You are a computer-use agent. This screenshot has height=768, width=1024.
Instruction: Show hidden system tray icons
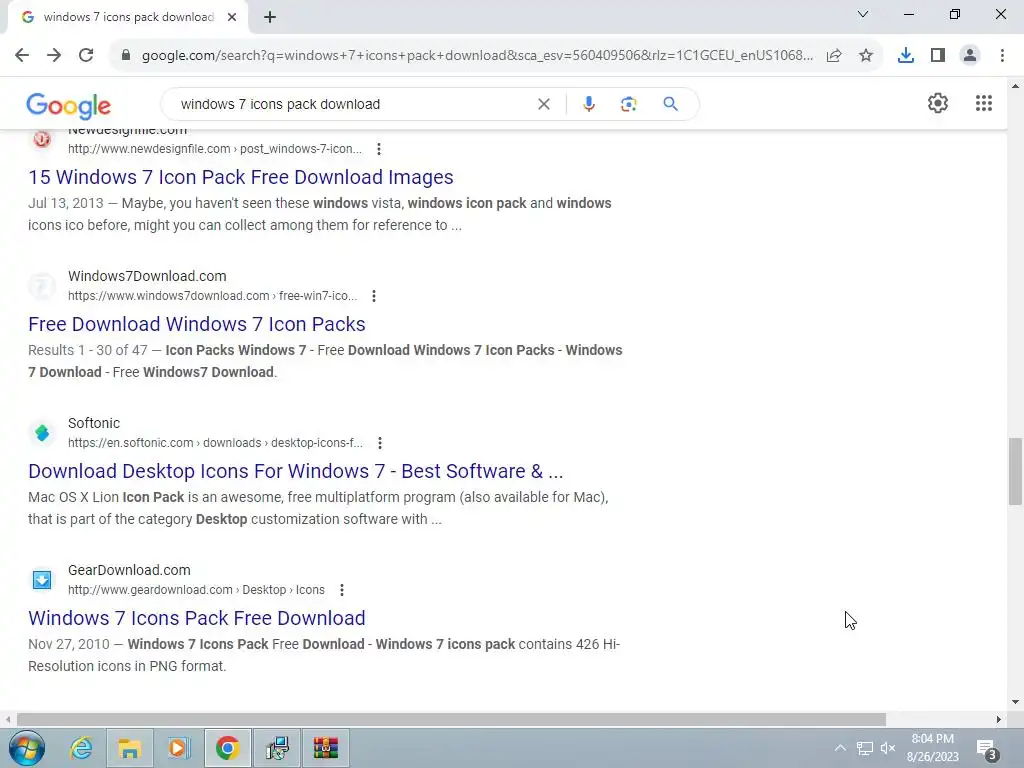click(x=840, y=748)
